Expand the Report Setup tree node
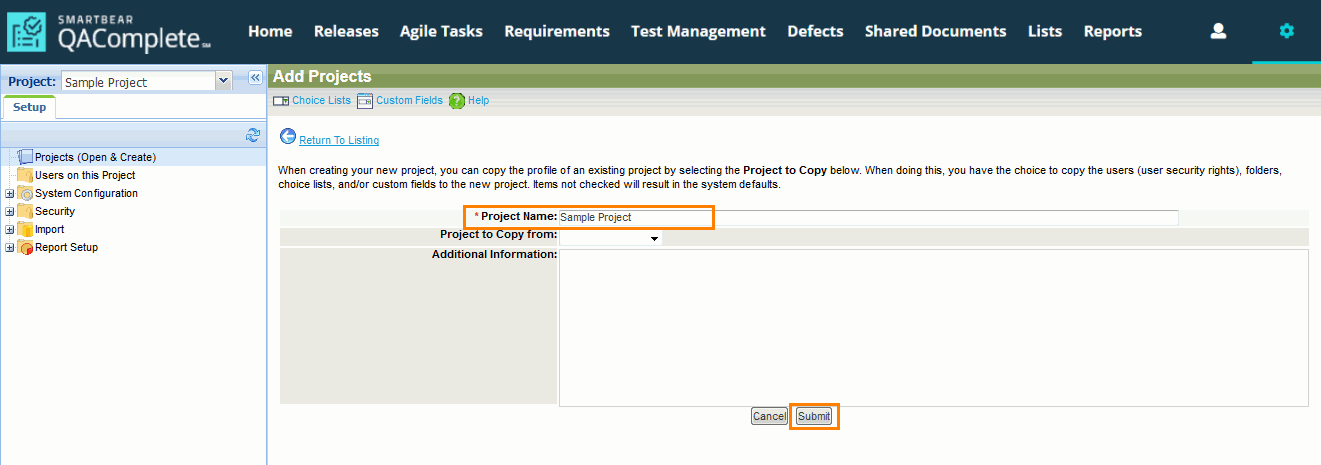The width and height of the screenshot is (1321, 465). click(x=10, y=248)
